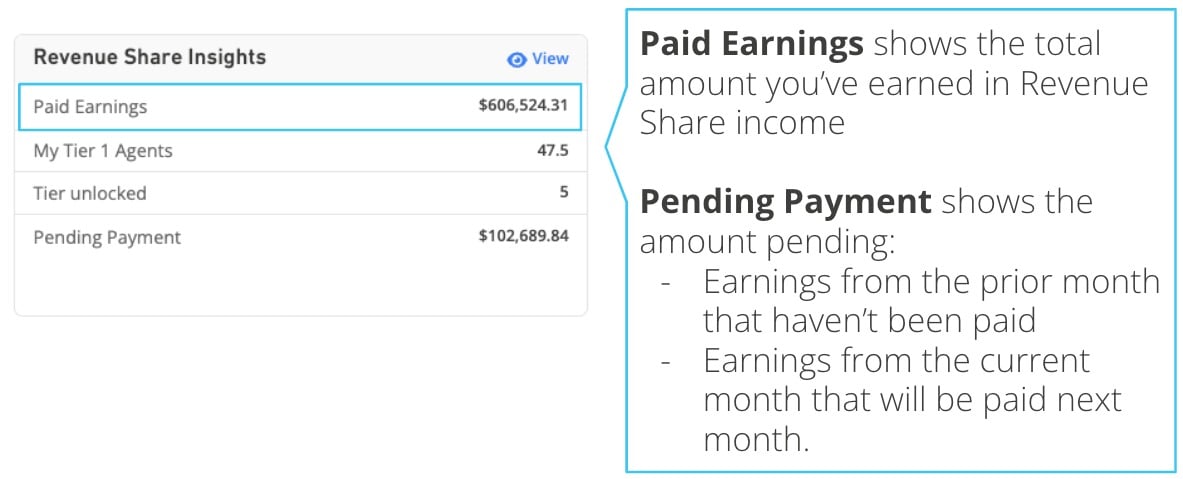Click the Tier unlocked value of 5
This screenshot has height=479, width=1183.
pos(564,192)
